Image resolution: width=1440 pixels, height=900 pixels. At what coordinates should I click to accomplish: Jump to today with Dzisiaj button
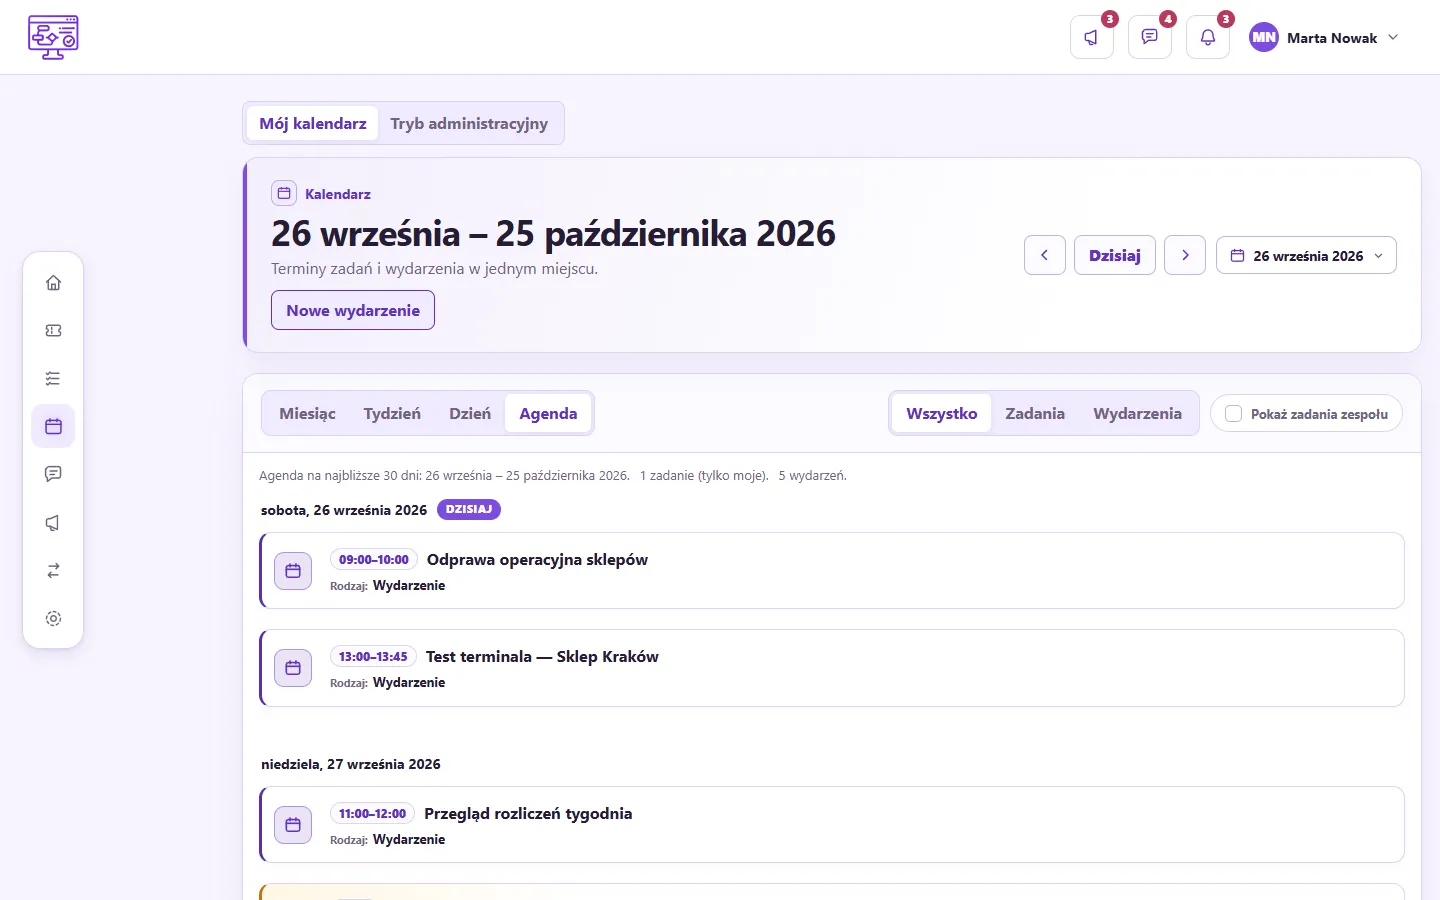point(1115,255)
